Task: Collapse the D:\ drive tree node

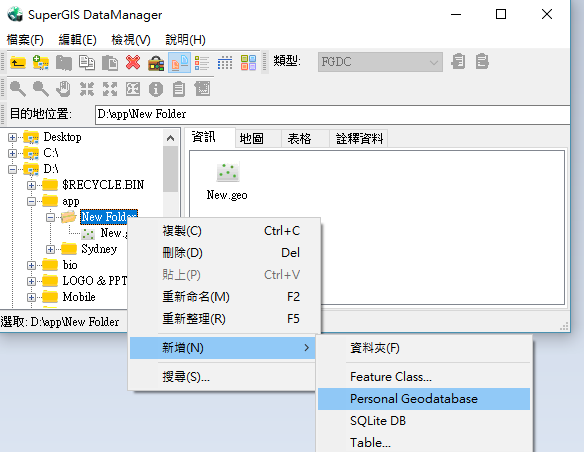Action: (12, 169)
